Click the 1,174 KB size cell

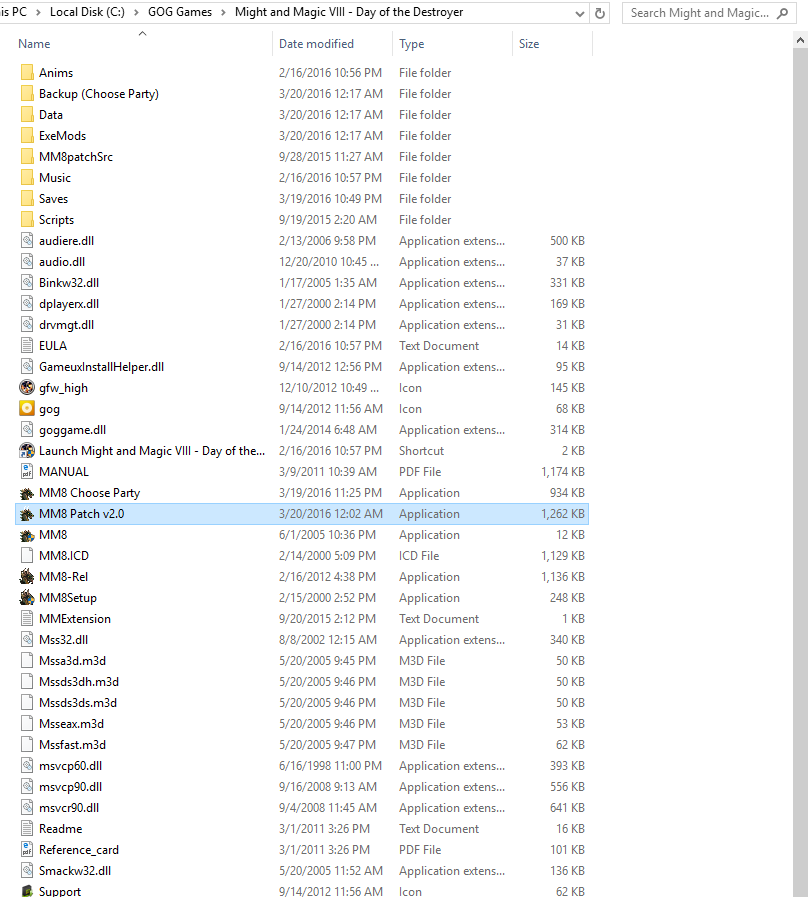coord(563,472)
